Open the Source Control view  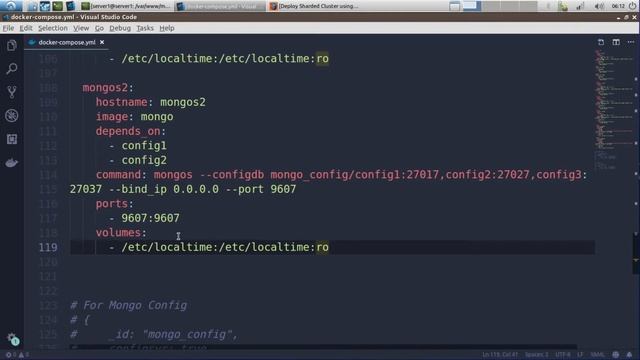(12, 92)
